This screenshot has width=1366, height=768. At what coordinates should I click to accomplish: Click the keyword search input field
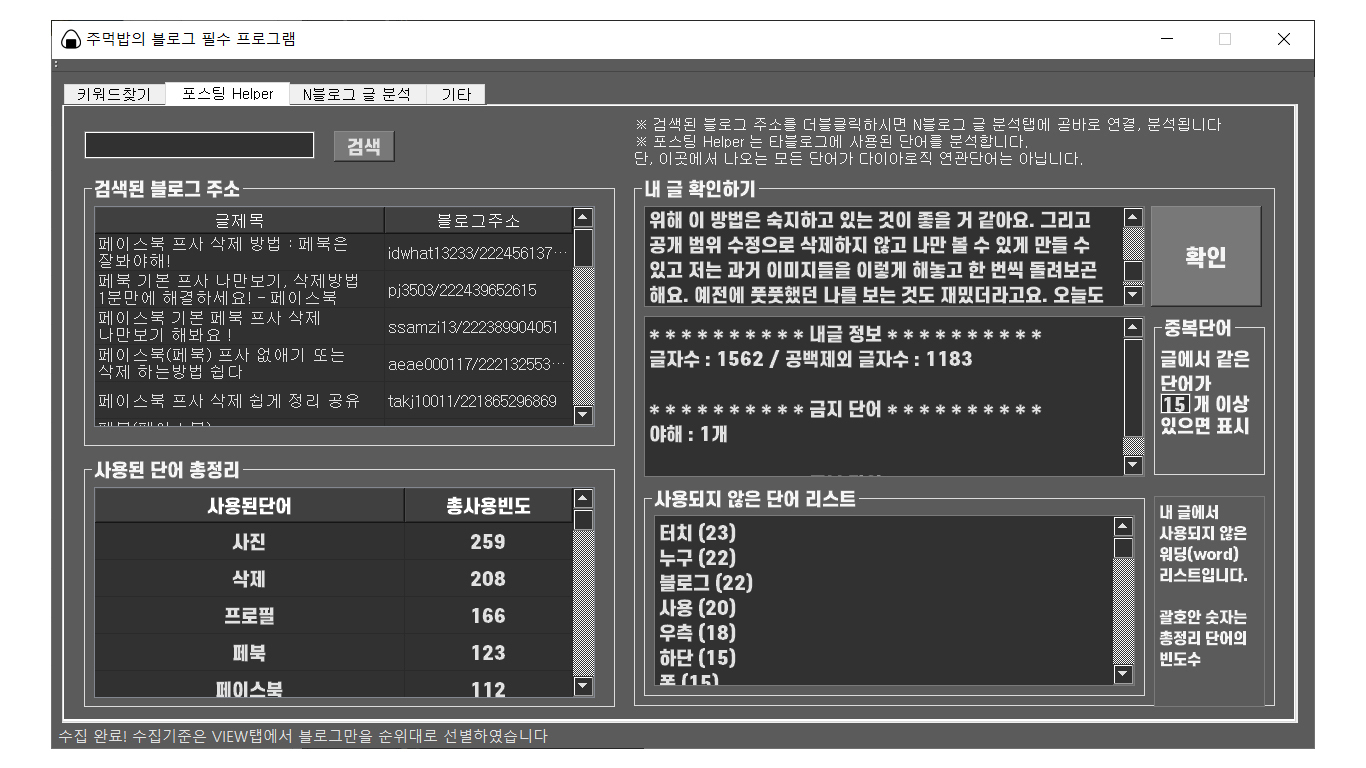(199, 146)
